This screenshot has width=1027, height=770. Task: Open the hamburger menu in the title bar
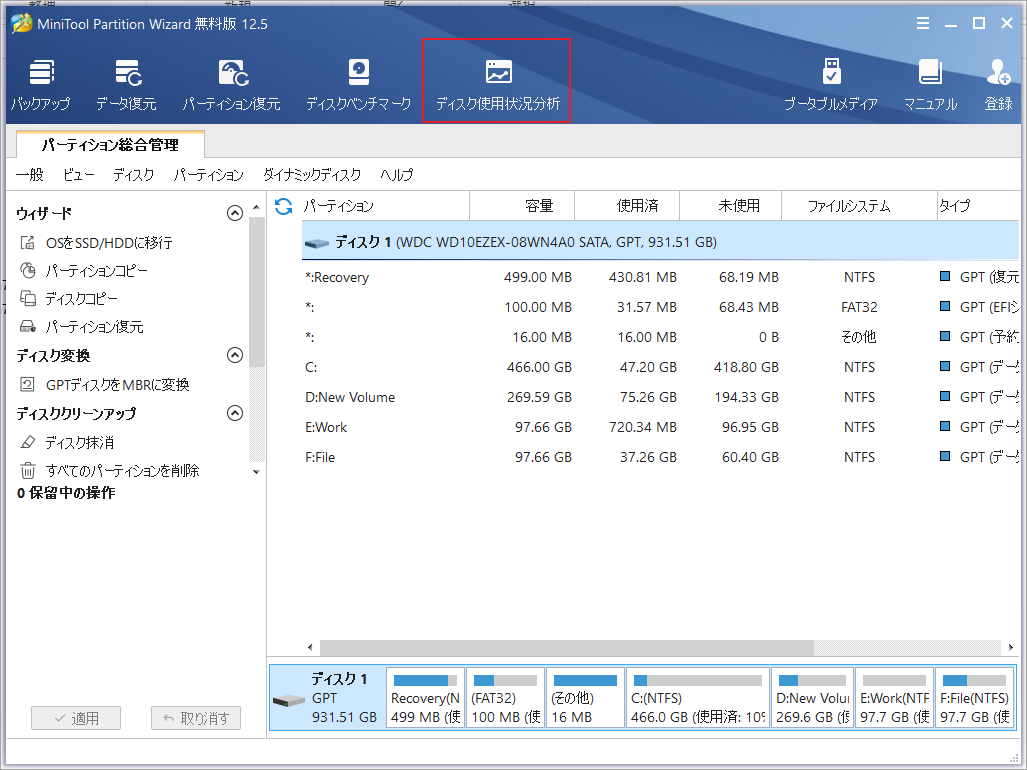click(922, 22)
